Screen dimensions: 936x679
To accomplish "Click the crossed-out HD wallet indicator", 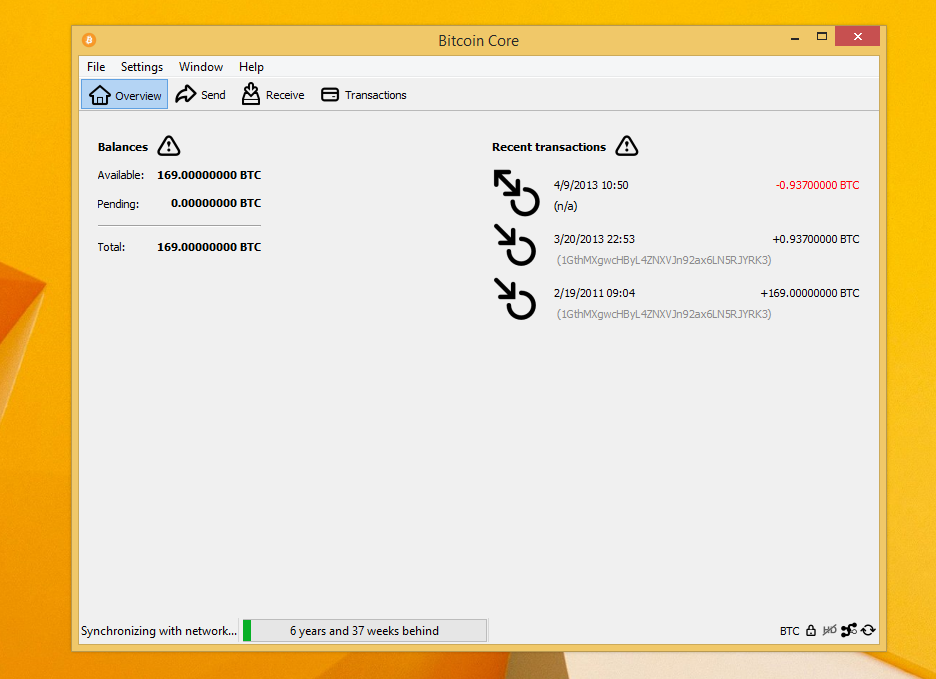I will pyautogui.click(x=828, y=630).
